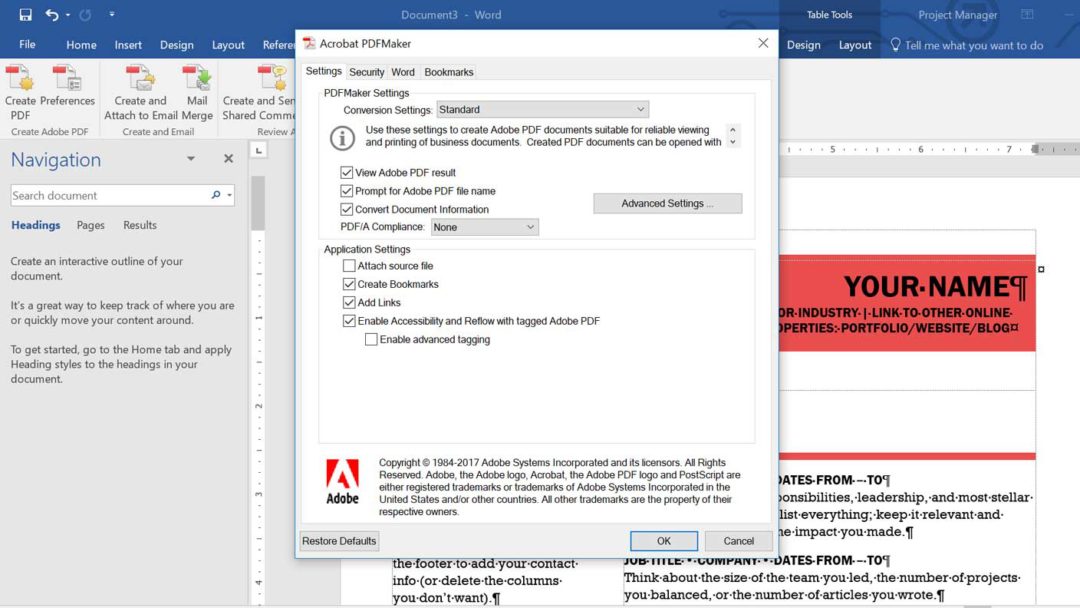The height and width of the screenshot is (608, 1080).
Task: Disable Create Bookmarks
Action: (x=351, y=283)
